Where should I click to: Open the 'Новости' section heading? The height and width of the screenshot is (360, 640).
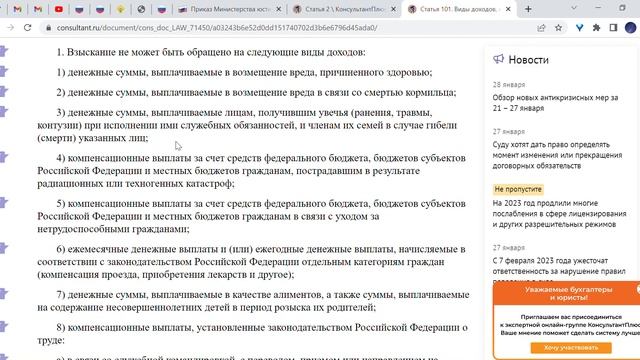point(528,60)
